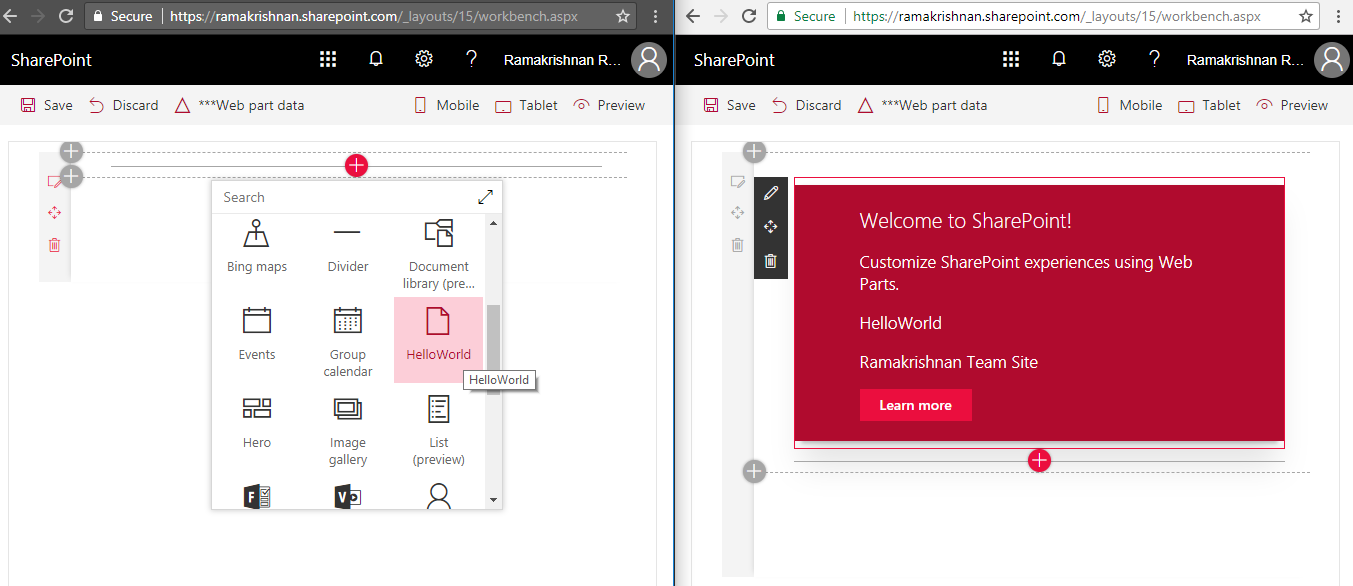The height and width of the screenshot is (586, 1353).
Task: Open settings gear in right SharePoint window
Action: tap(1107, 59)
